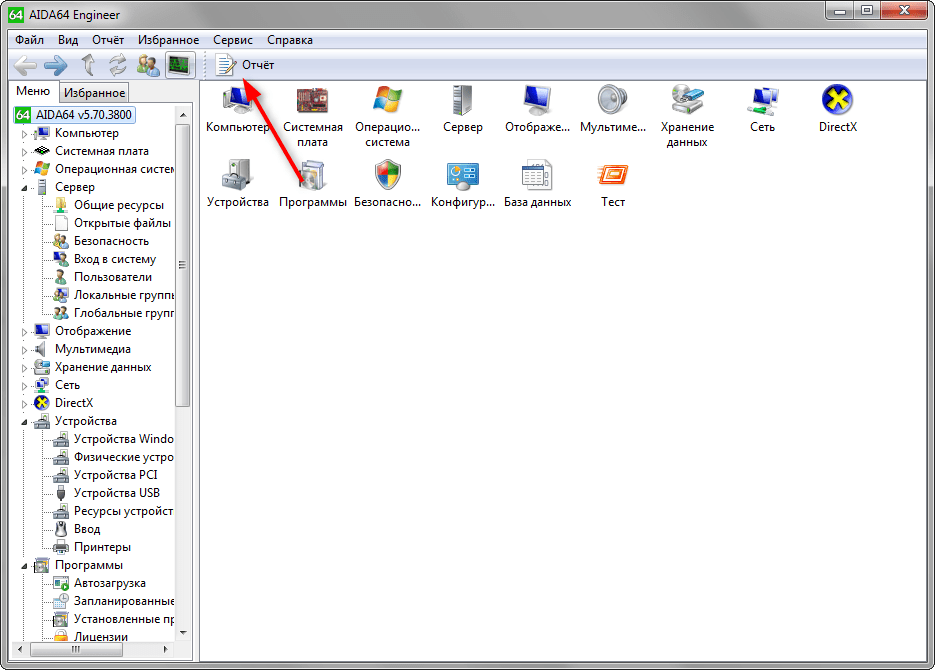Open the Сеть network icon in main pane
935x670 pixels.
(762, 109)
